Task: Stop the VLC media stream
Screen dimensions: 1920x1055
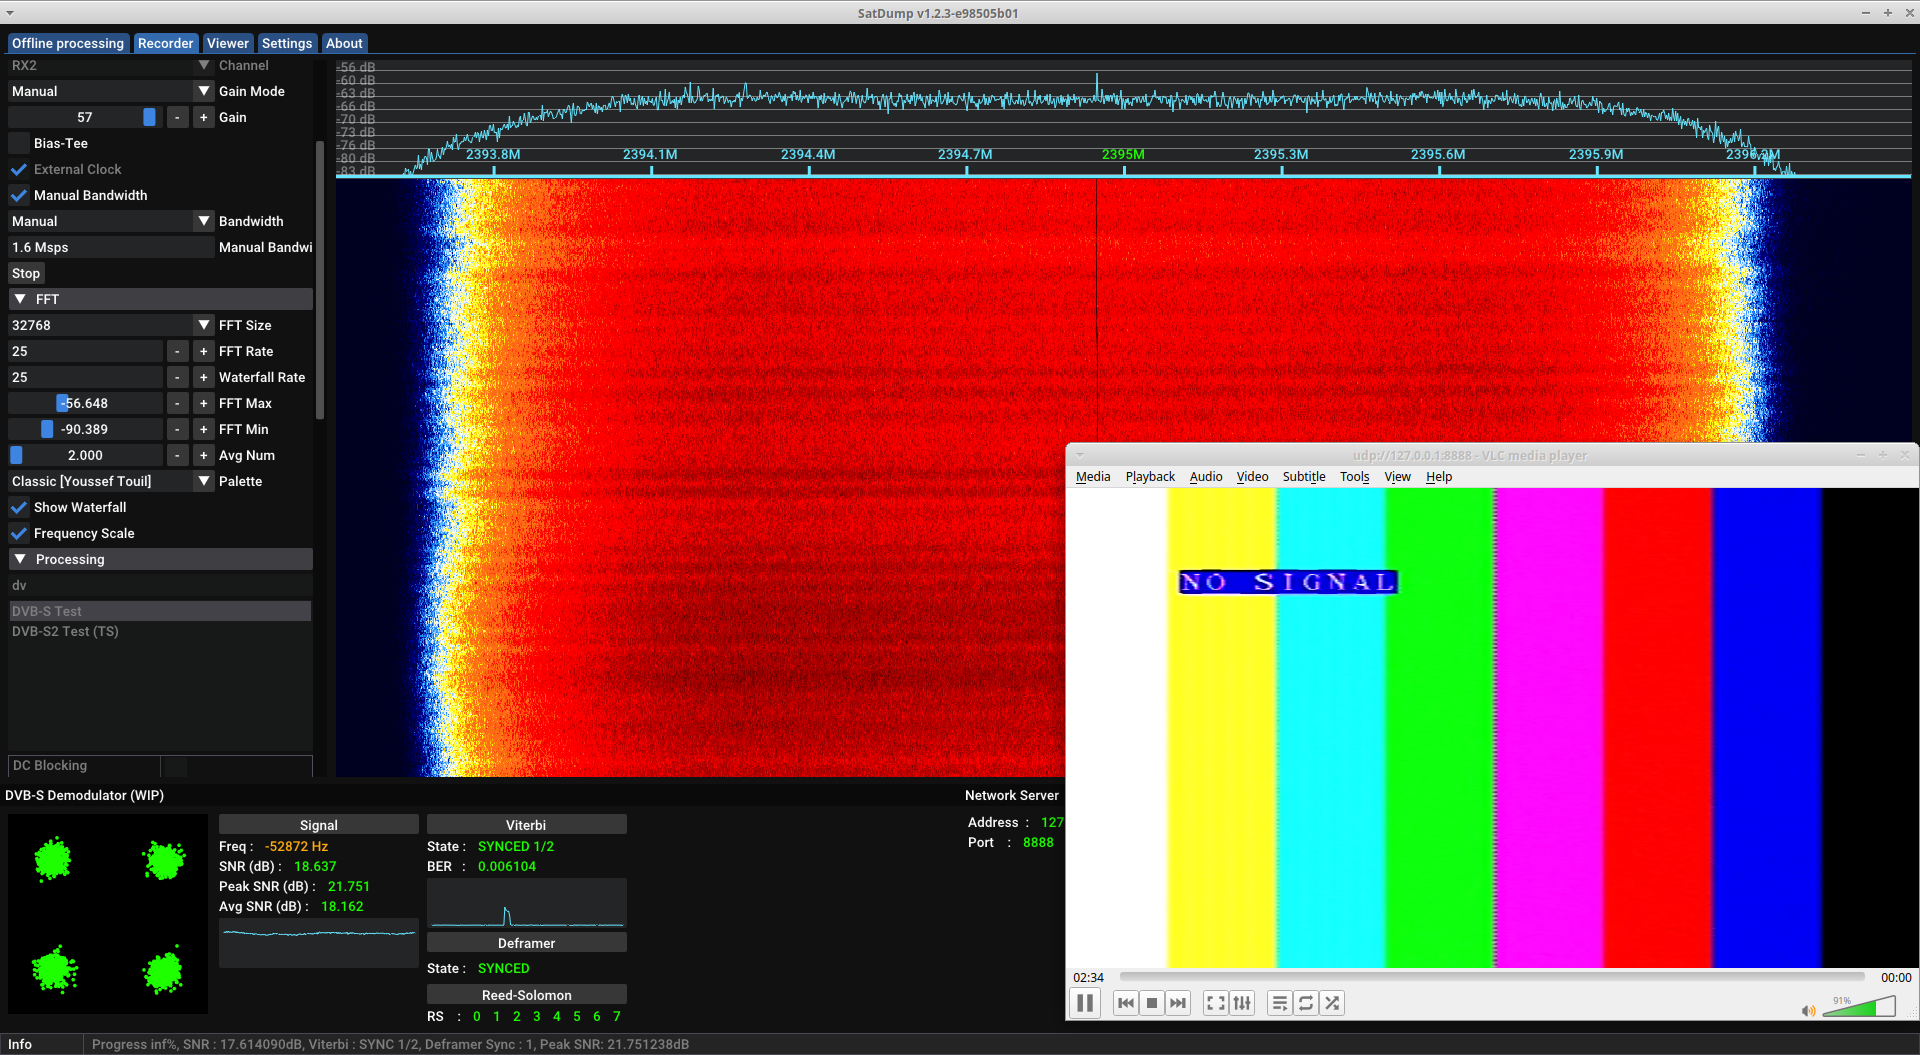Action: point(1151,1003)
